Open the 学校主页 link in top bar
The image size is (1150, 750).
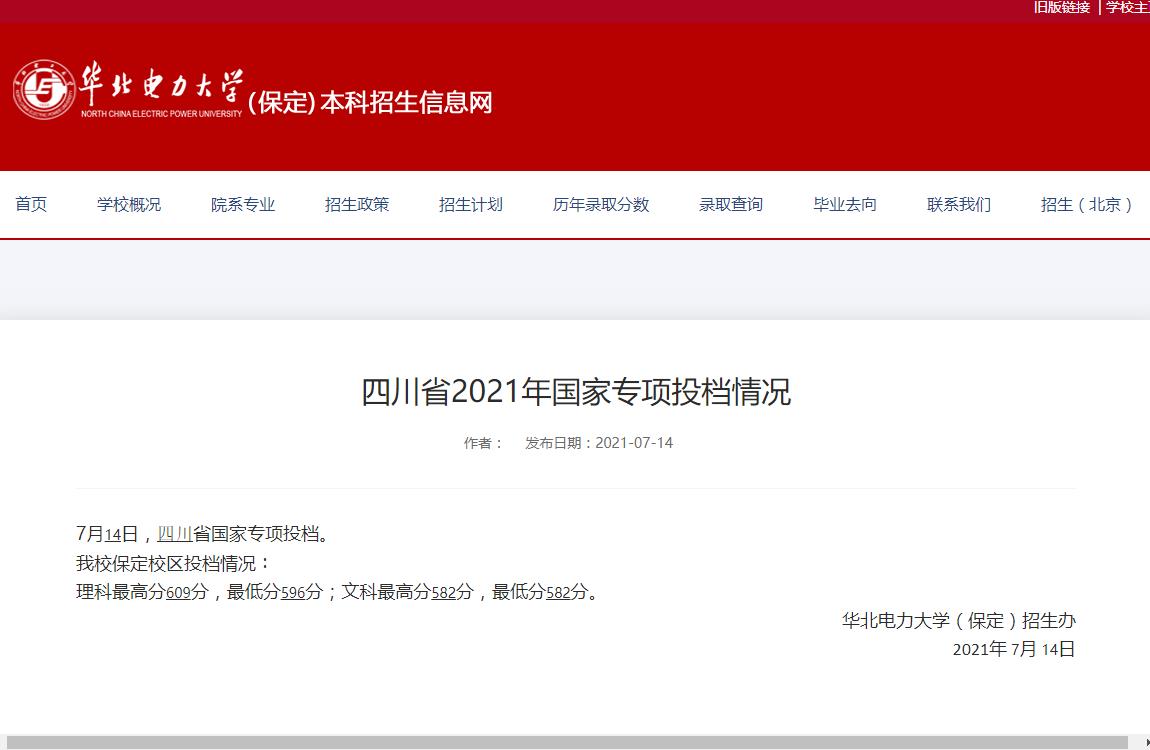click(1127, 7)
